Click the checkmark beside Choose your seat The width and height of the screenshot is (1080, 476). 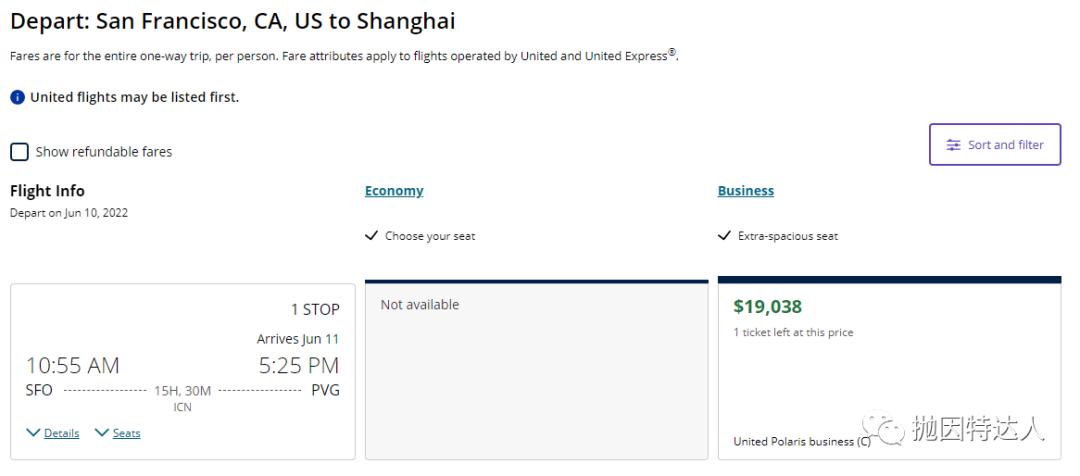(x=371, y=236)
